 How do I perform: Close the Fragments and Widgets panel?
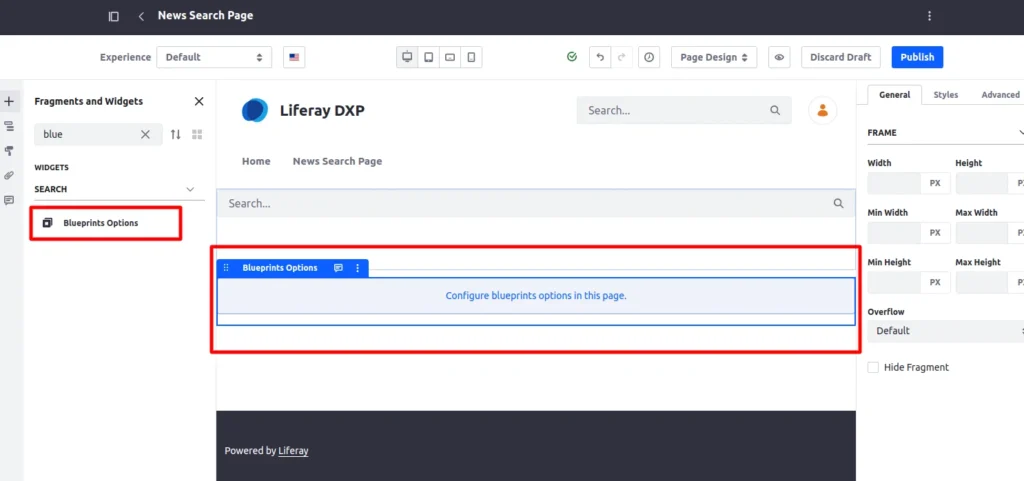(199, 101)
